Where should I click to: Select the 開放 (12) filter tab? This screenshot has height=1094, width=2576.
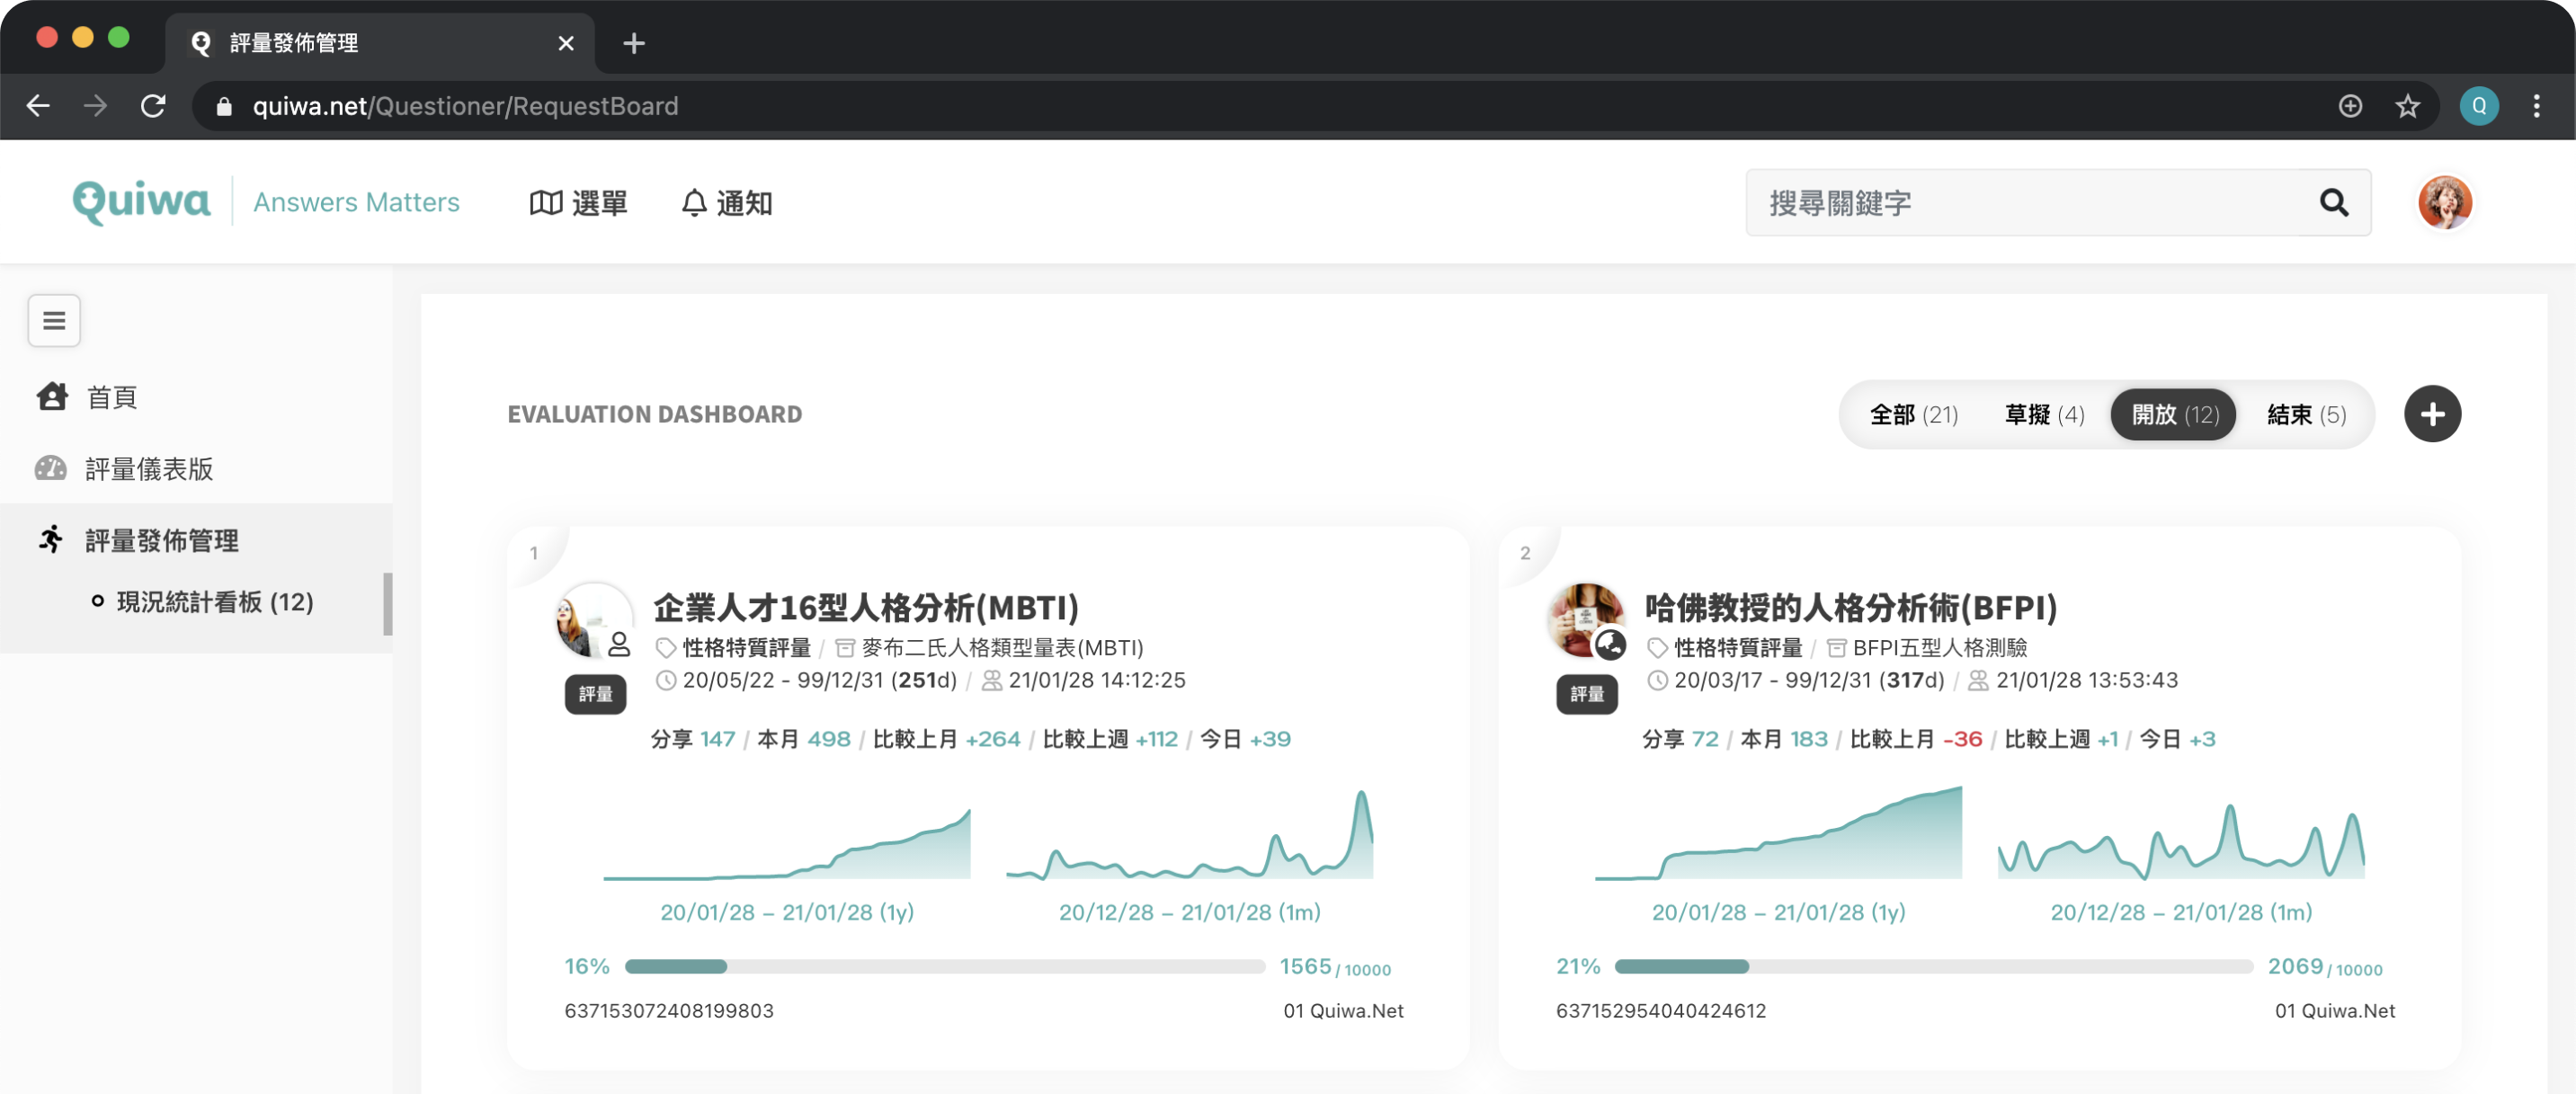click(2174, 415)
